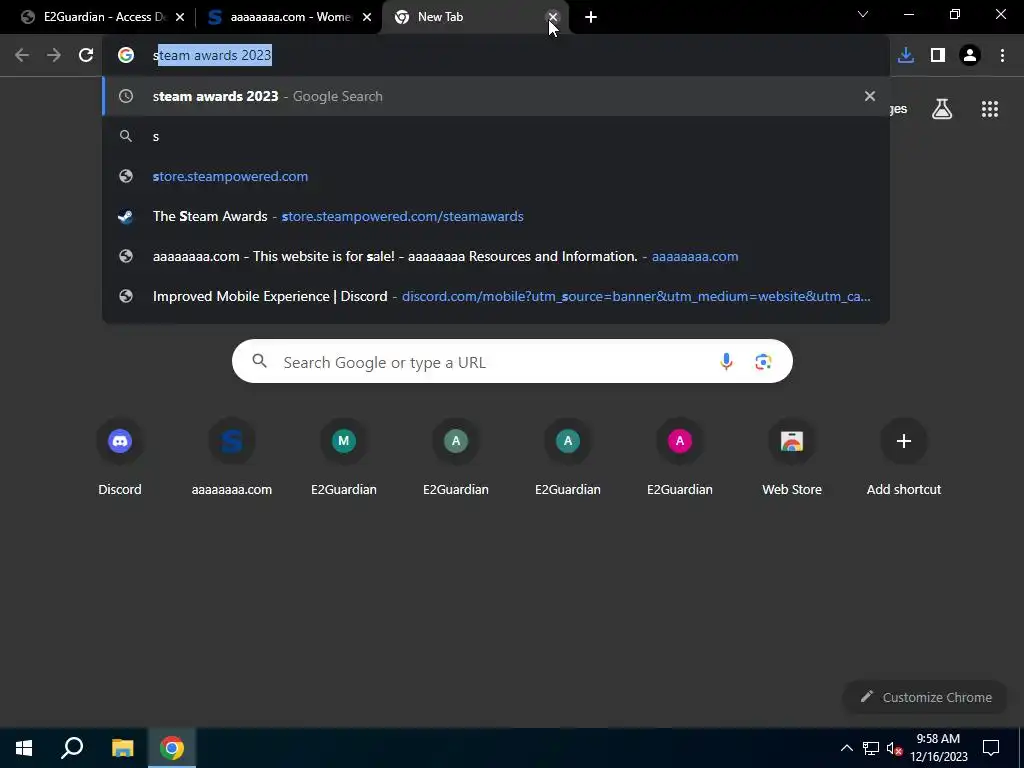
Task: Close the aaaaaaaa.com tab
Action: [x=367, y=17]
